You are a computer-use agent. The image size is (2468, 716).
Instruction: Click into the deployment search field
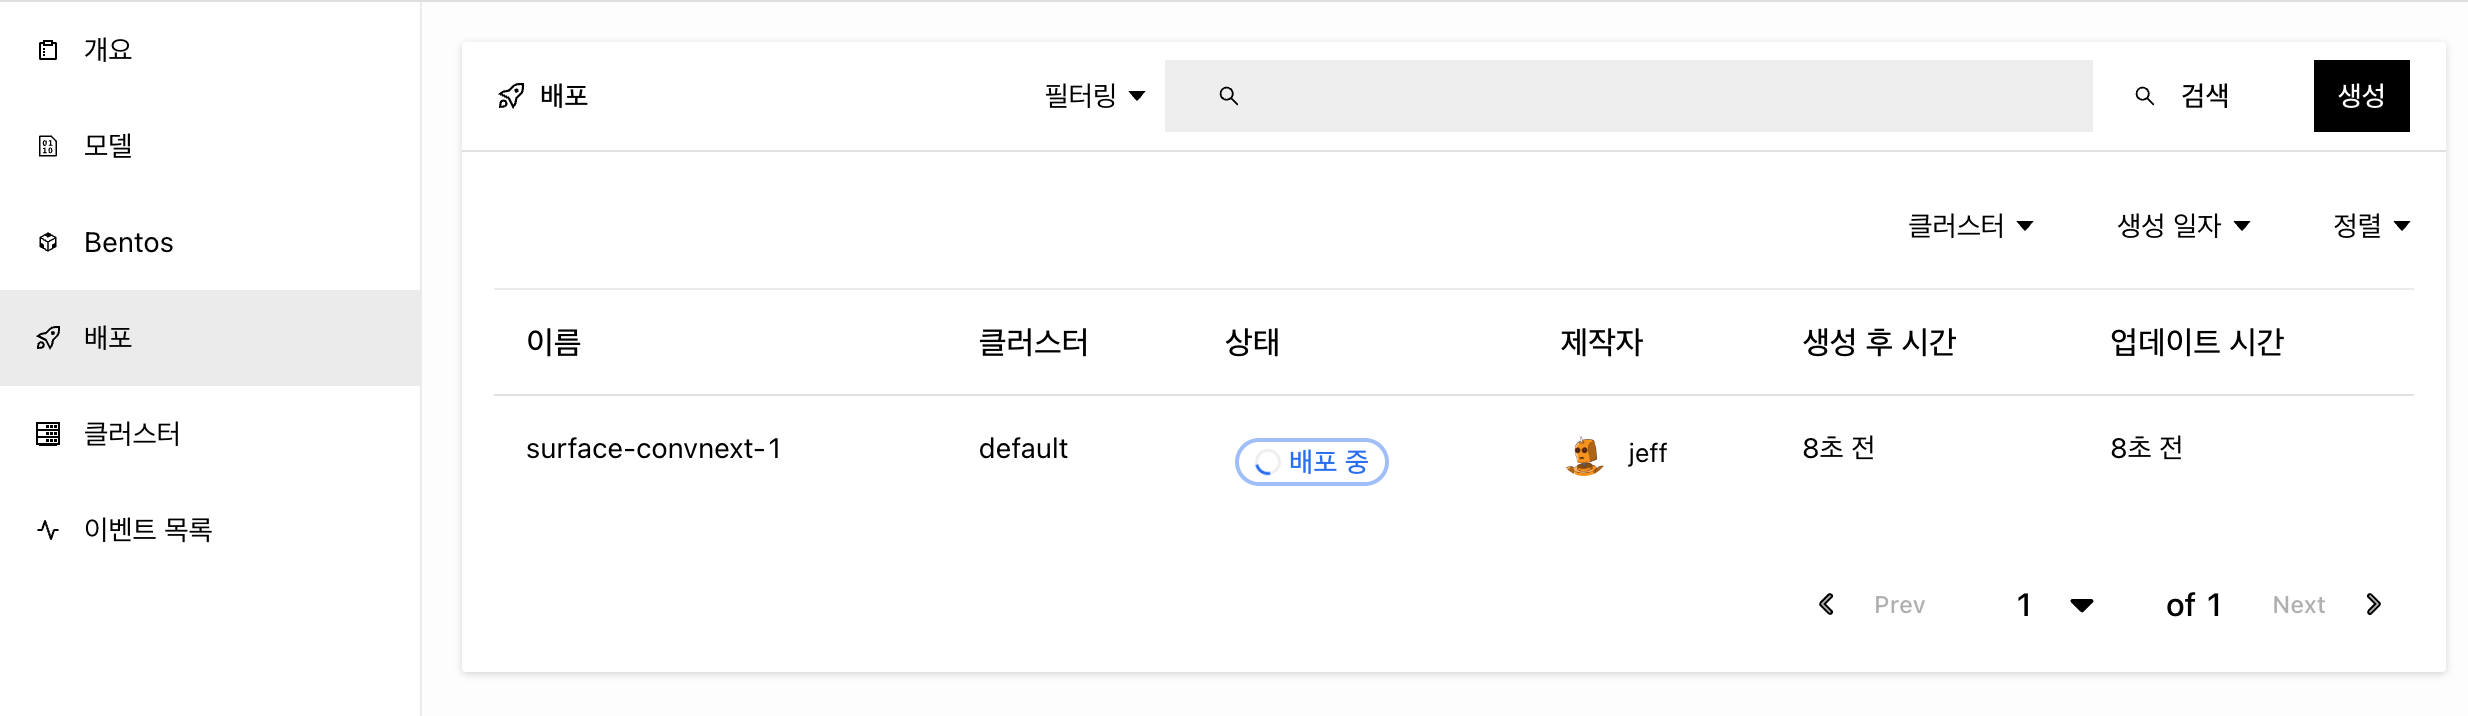pyautogui.click(x=1629, y=96)
